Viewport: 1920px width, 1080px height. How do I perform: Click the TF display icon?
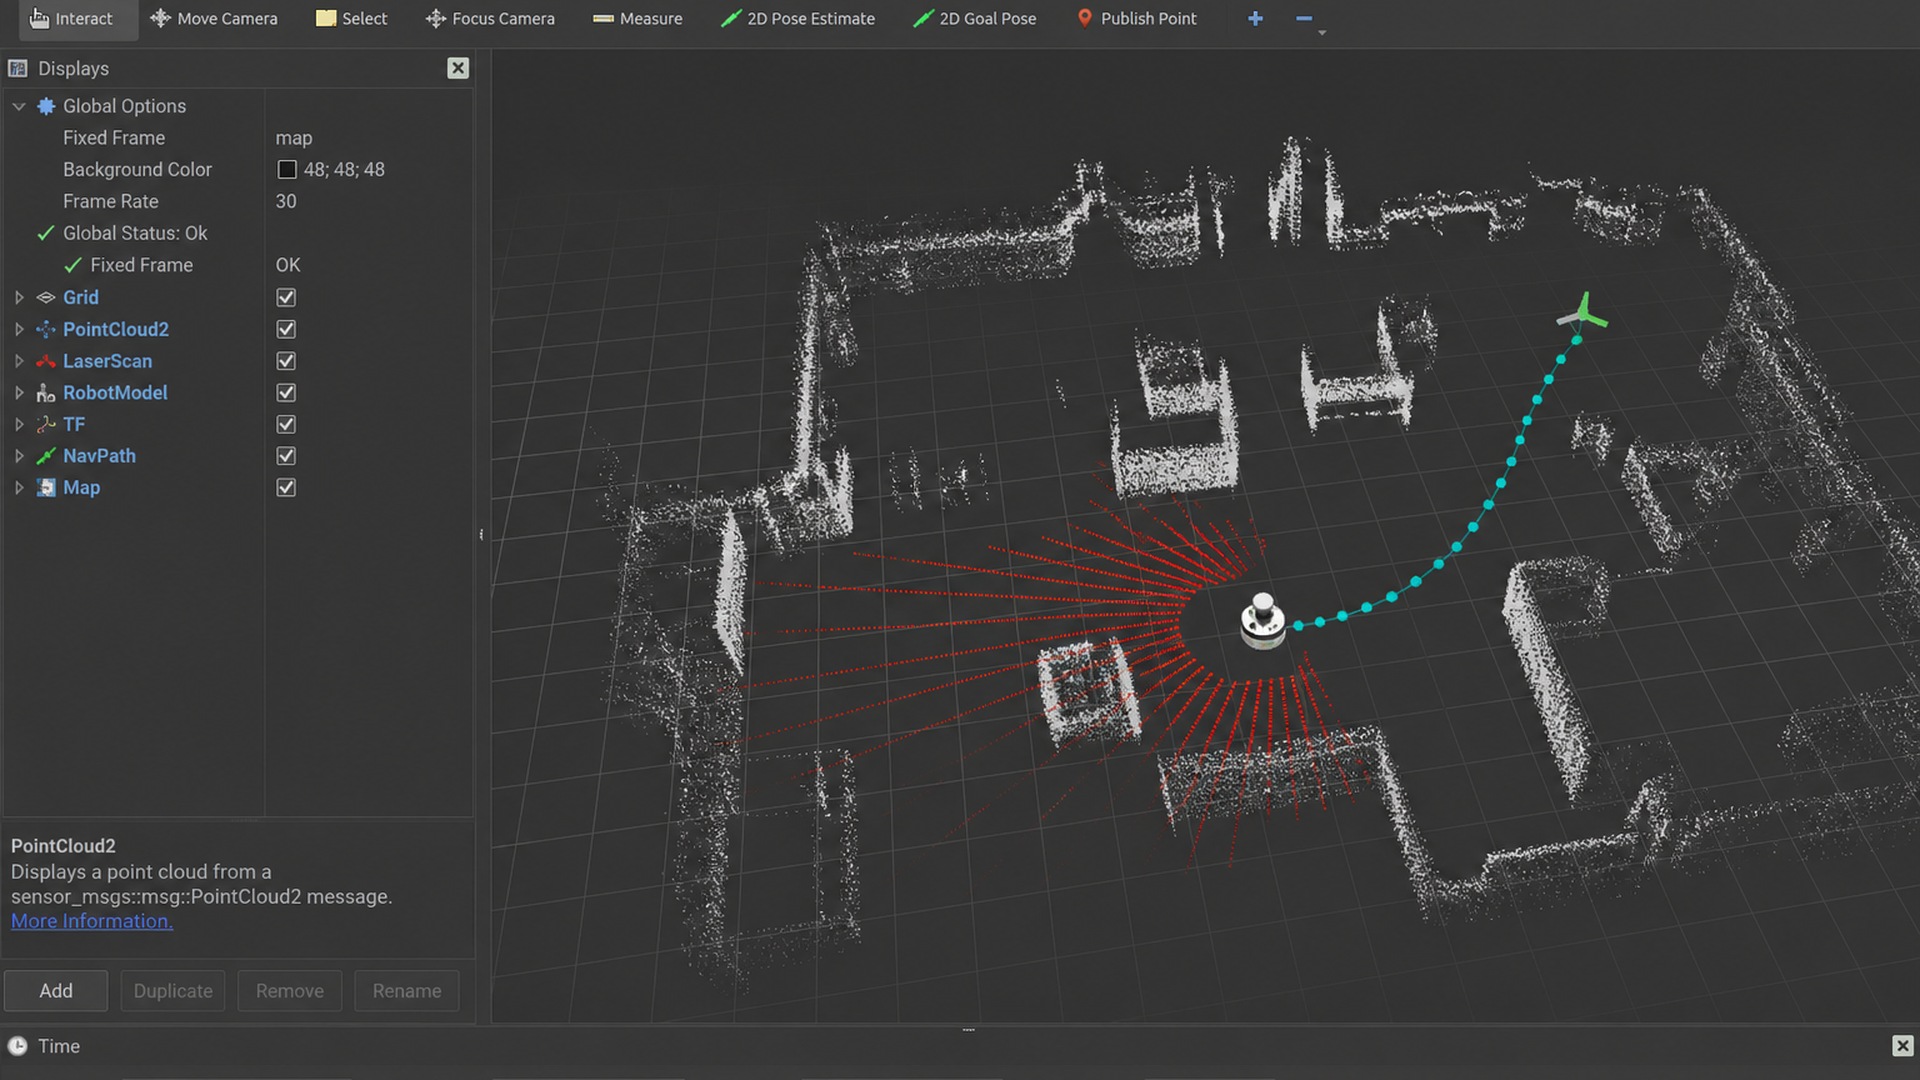[46, 424]
